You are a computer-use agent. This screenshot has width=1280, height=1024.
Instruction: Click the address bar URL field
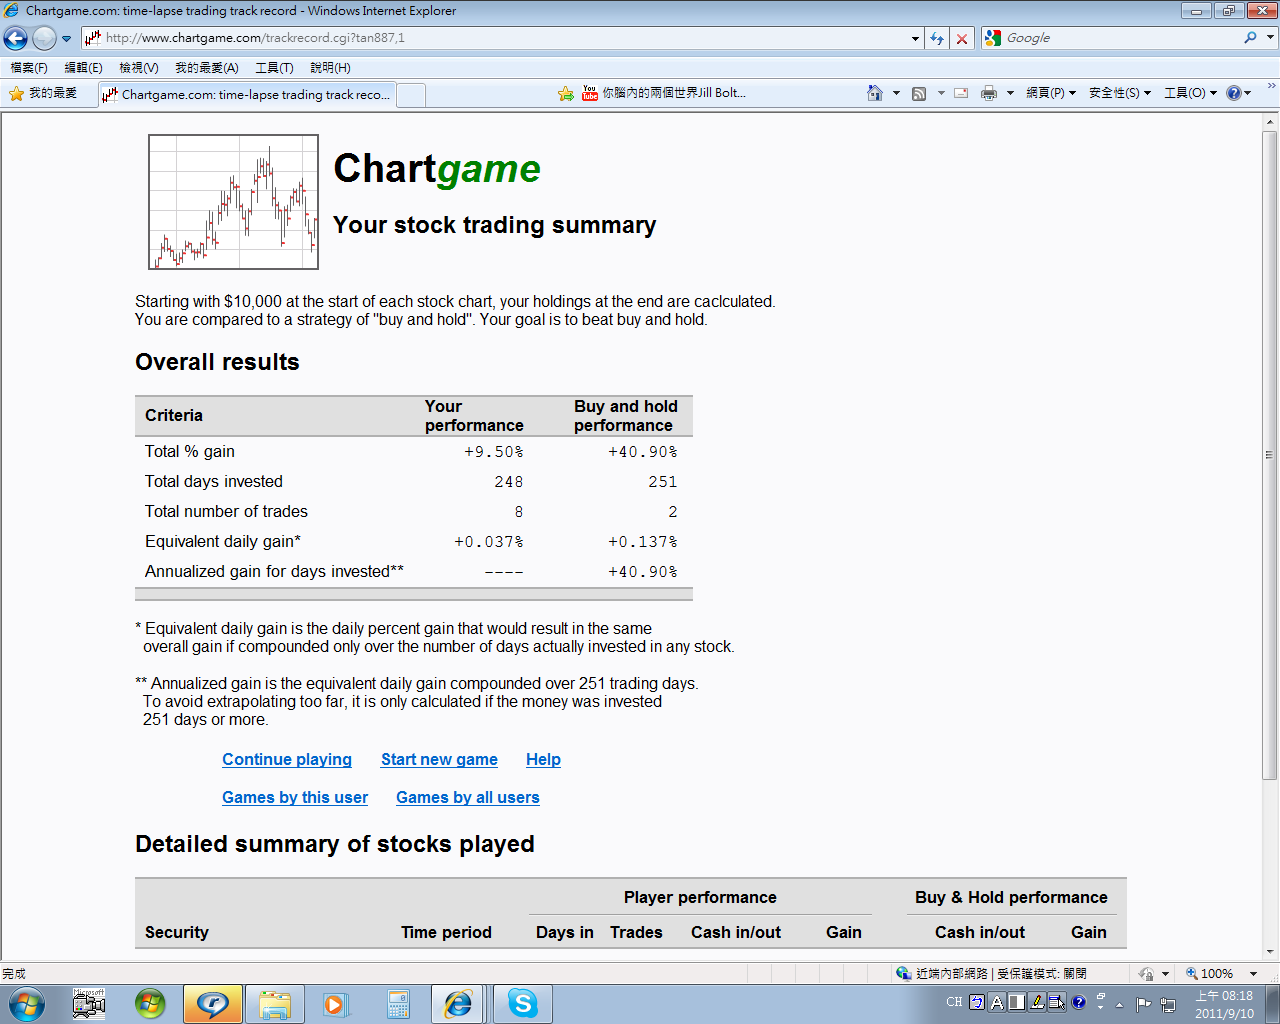pos(495,38)
